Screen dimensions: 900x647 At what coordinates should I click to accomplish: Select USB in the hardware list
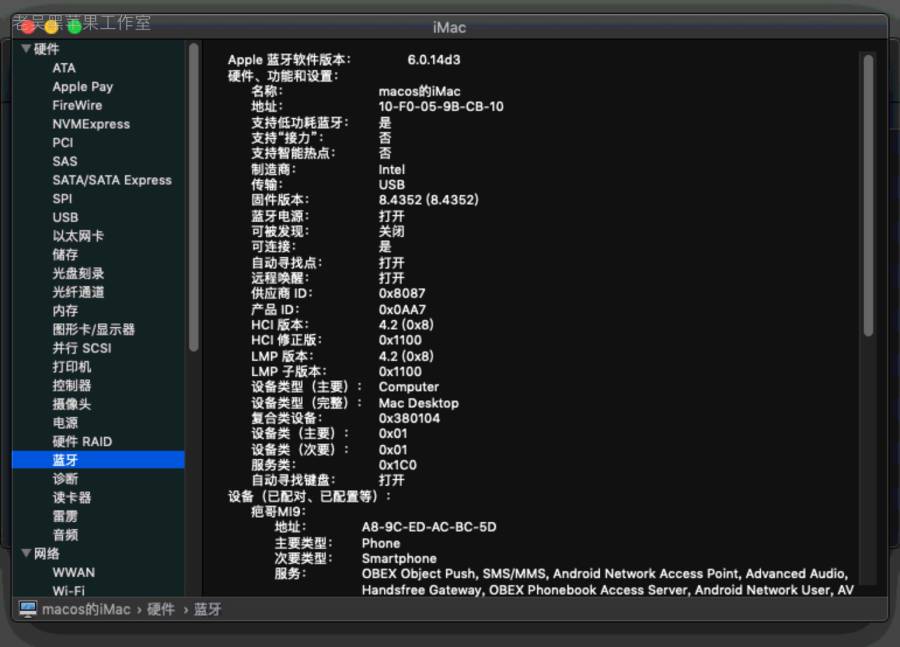tap(66, 217)
